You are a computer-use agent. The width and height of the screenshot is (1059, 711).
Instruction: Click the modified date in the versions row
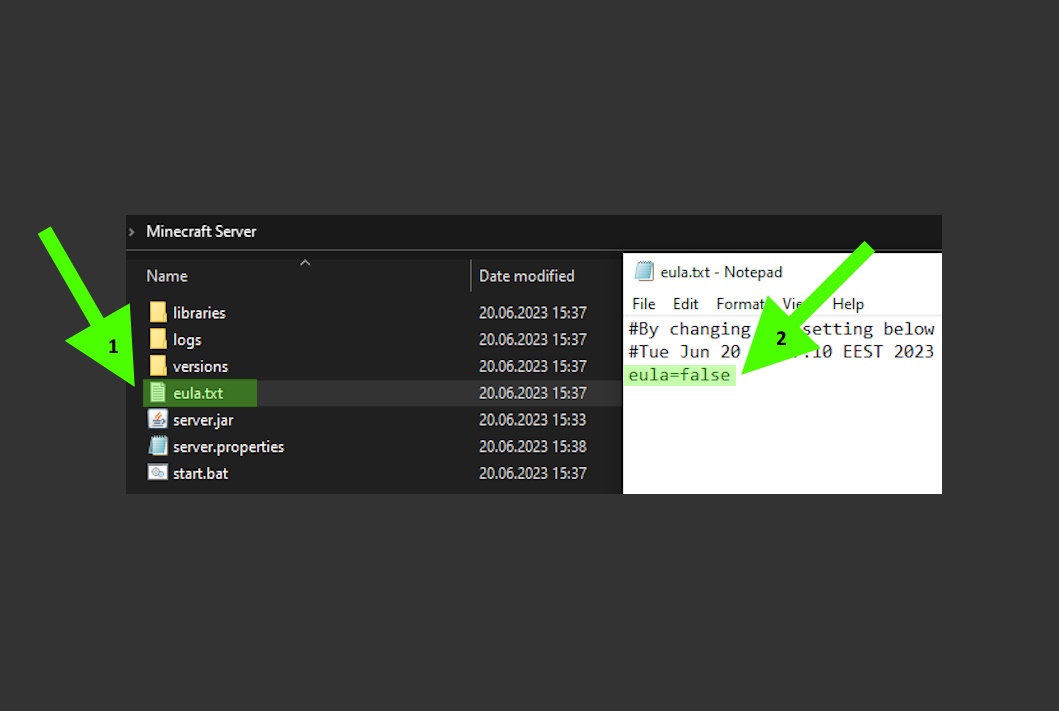click(x=533, y=367)
